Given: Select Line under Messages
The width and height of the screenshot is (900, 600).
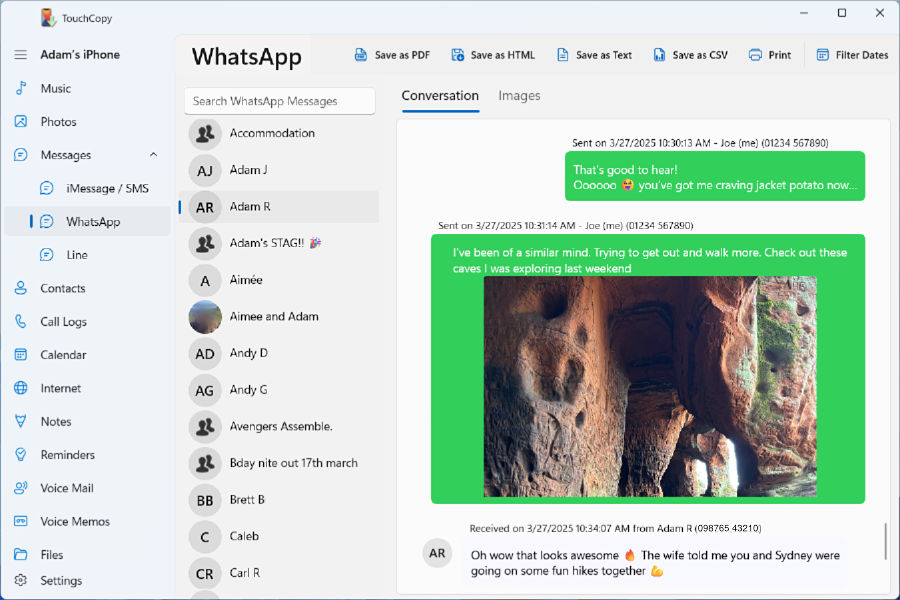Looking at the screenshot, I should click(77, 255).
